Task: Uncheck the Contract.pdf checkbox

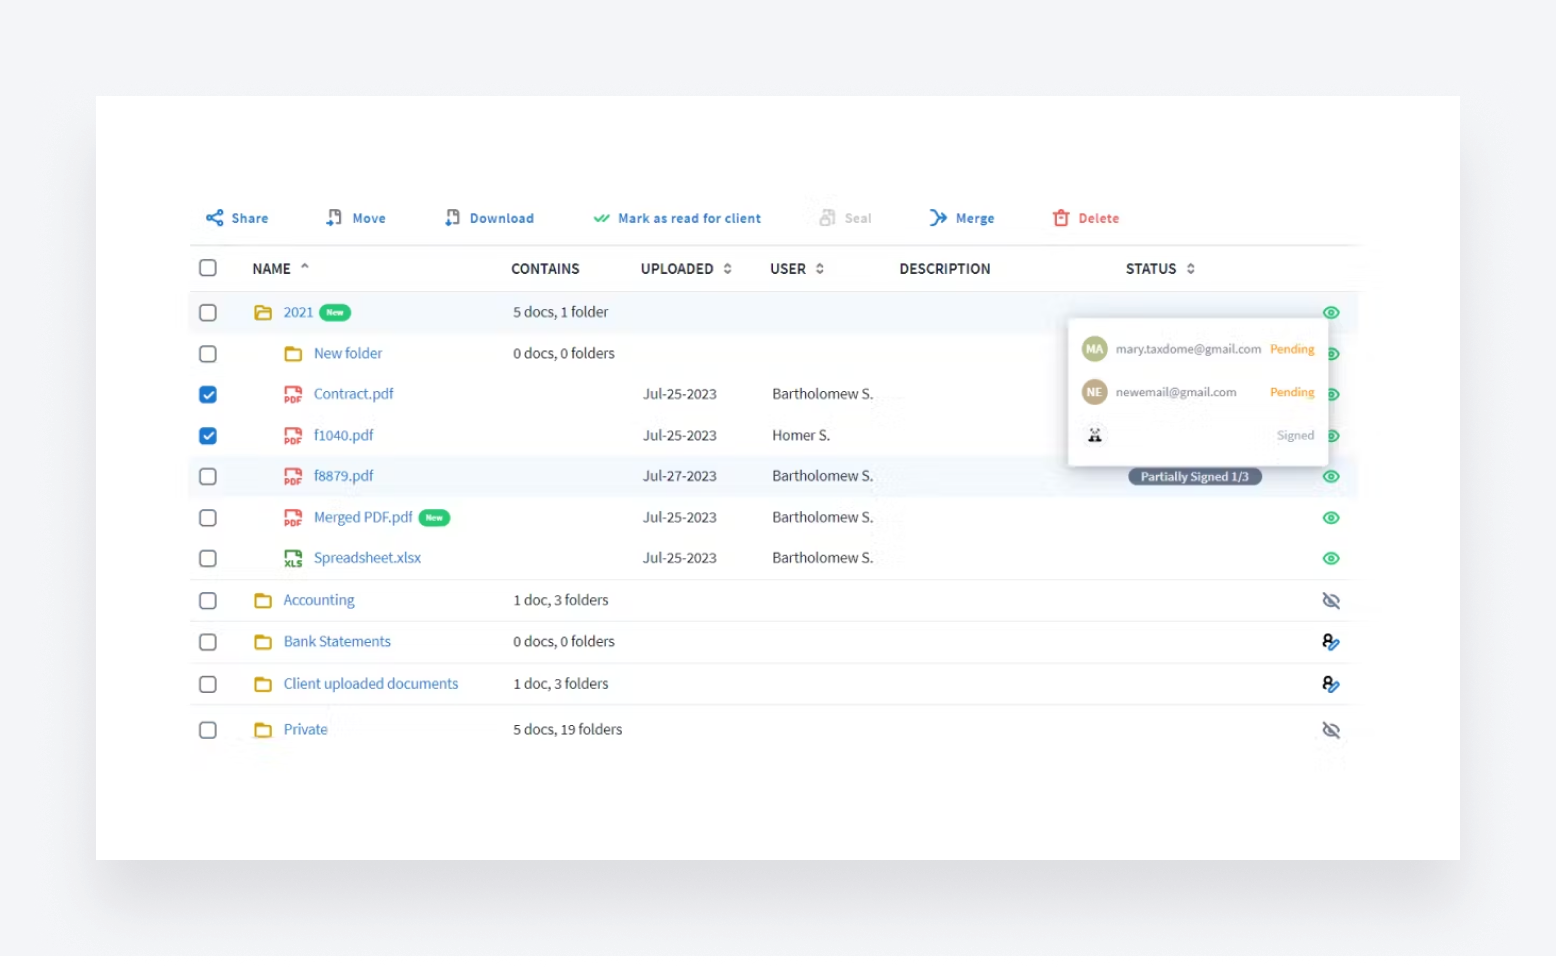Action: pyautogui.click(x=208, y=394)
